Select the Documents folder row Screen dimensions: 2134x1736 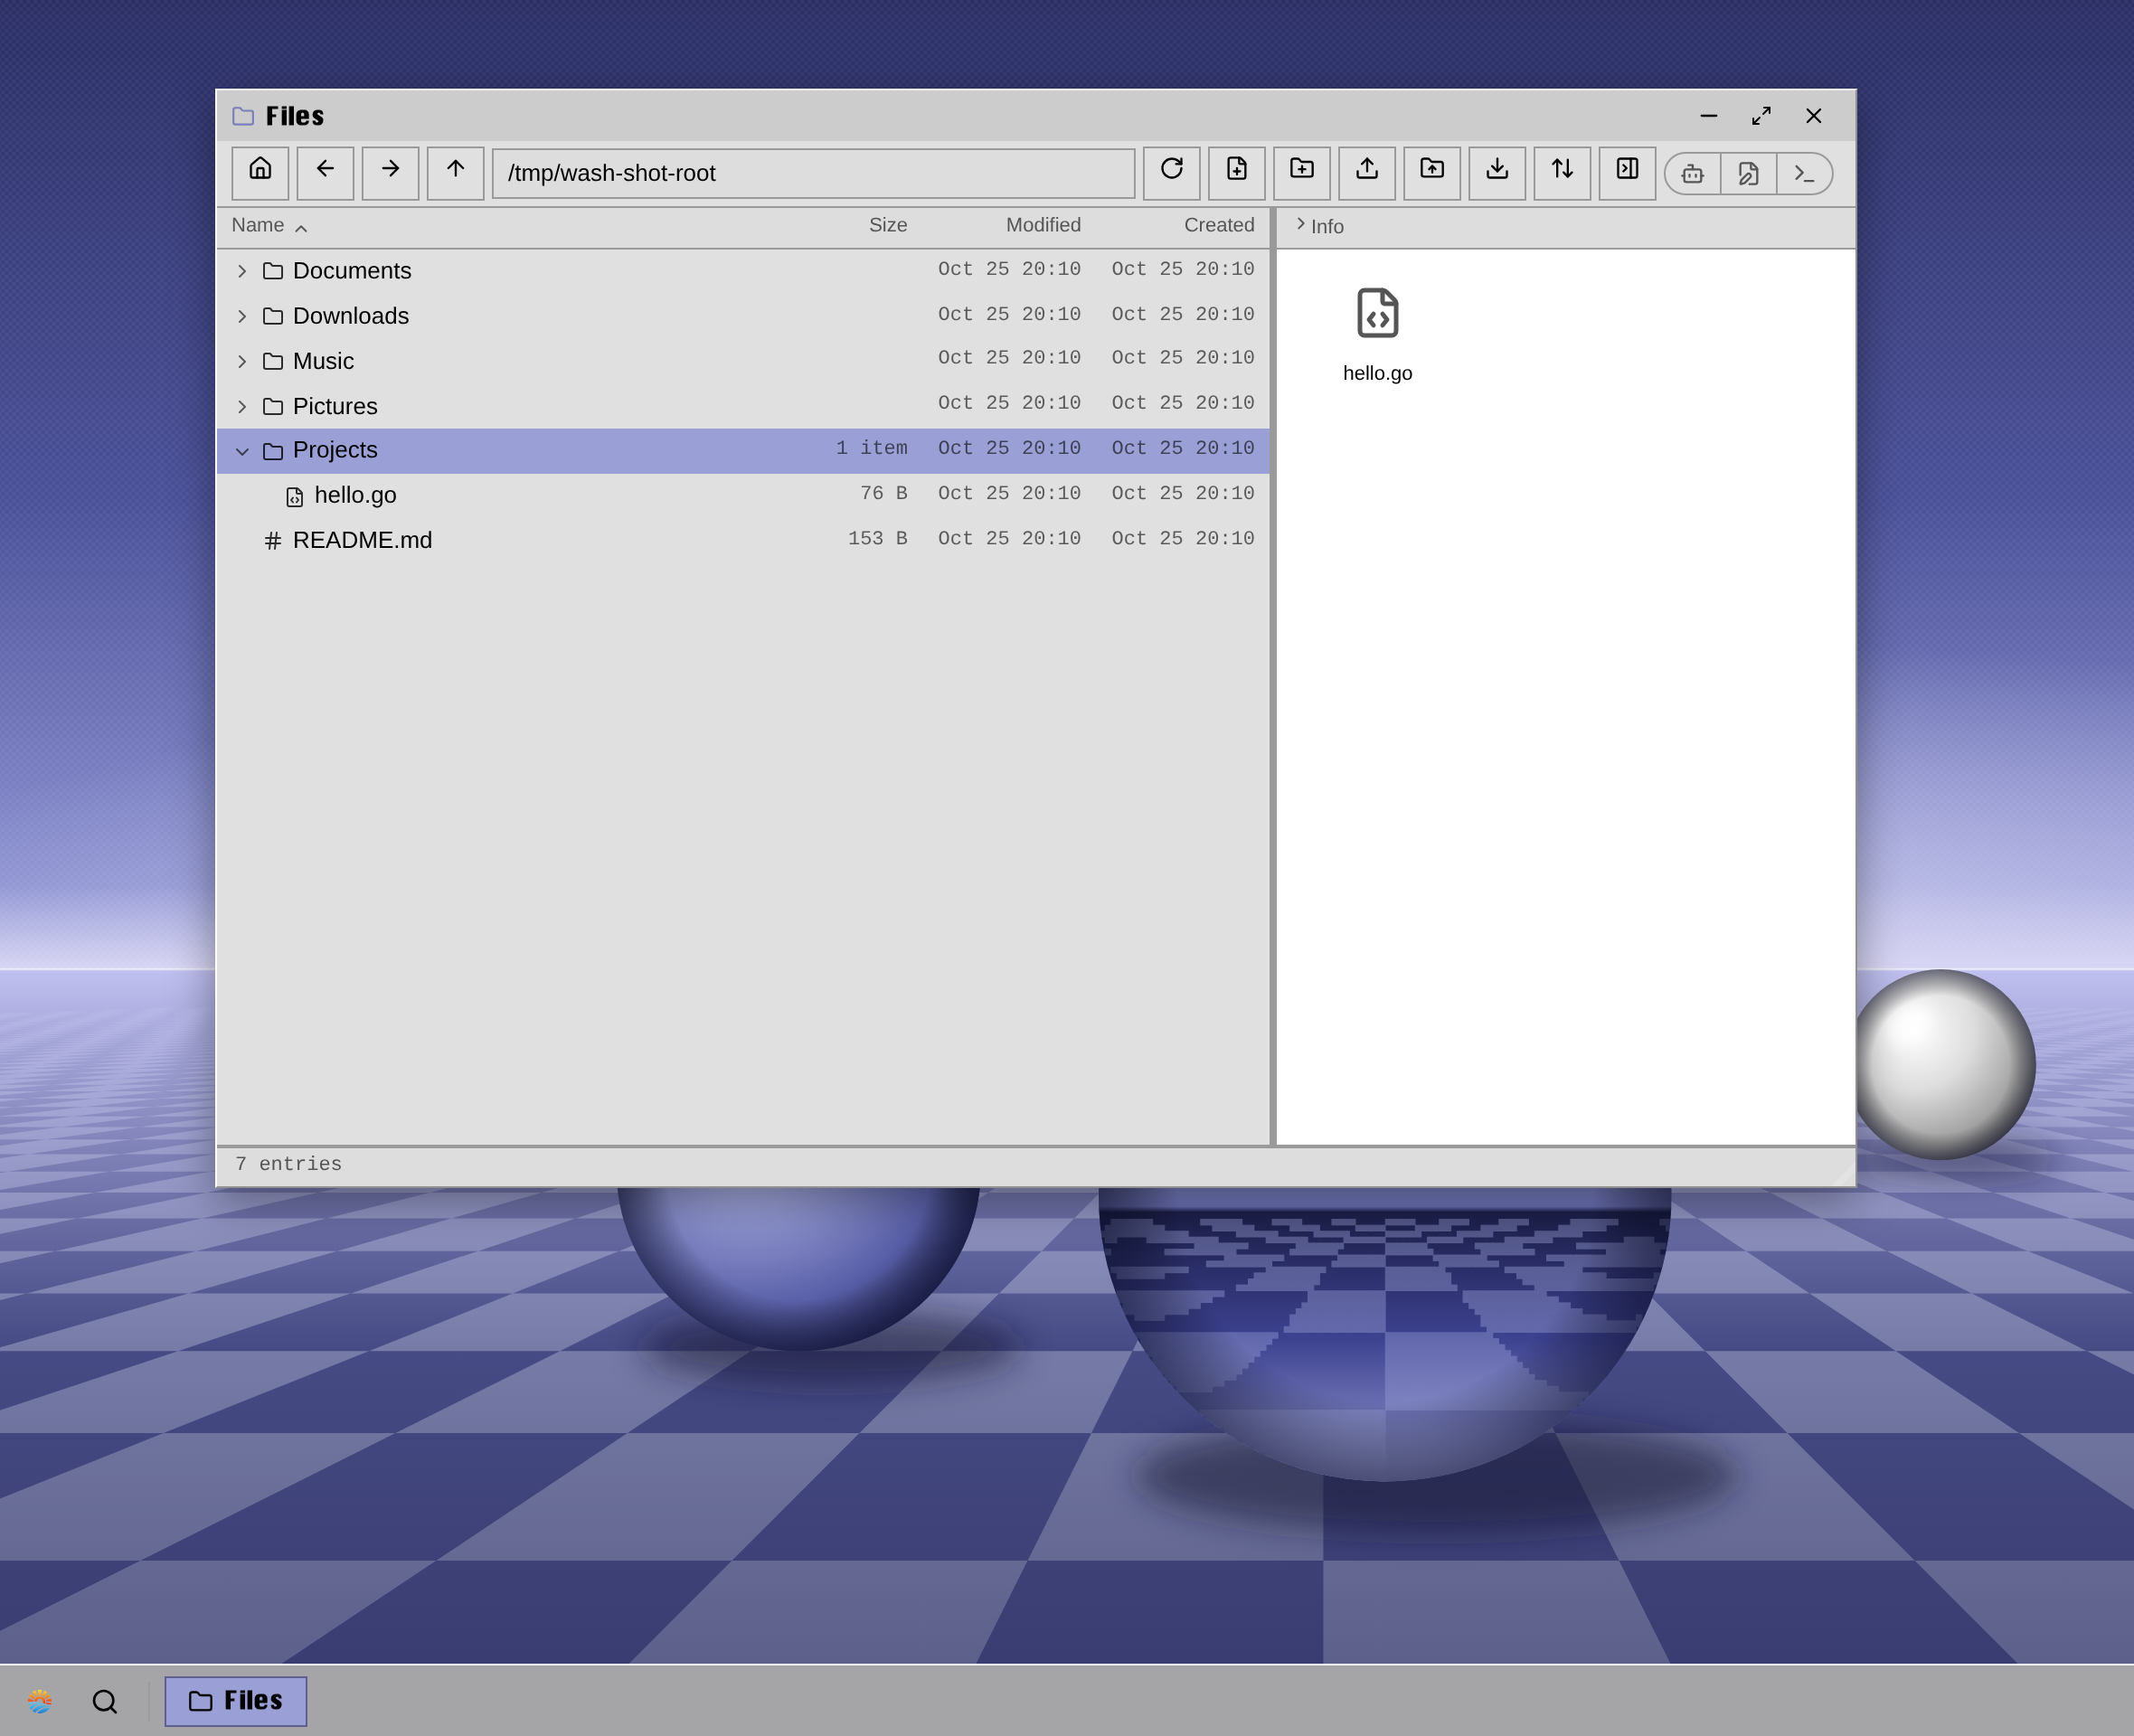point(743,271)
